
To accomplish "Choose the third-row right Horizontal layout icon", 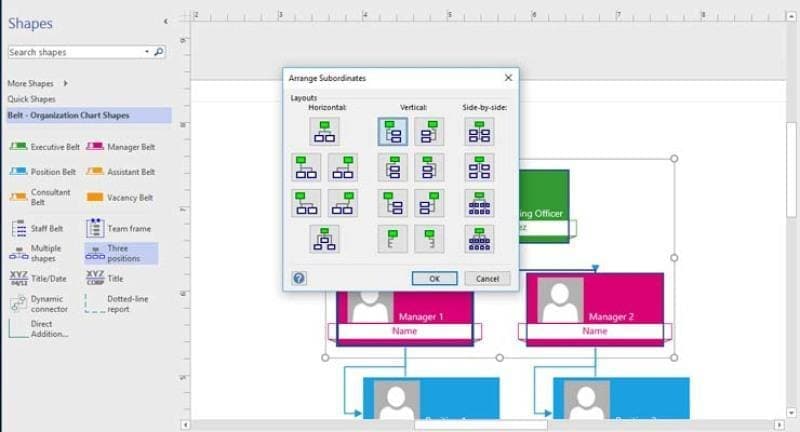I will coord(342,203).
